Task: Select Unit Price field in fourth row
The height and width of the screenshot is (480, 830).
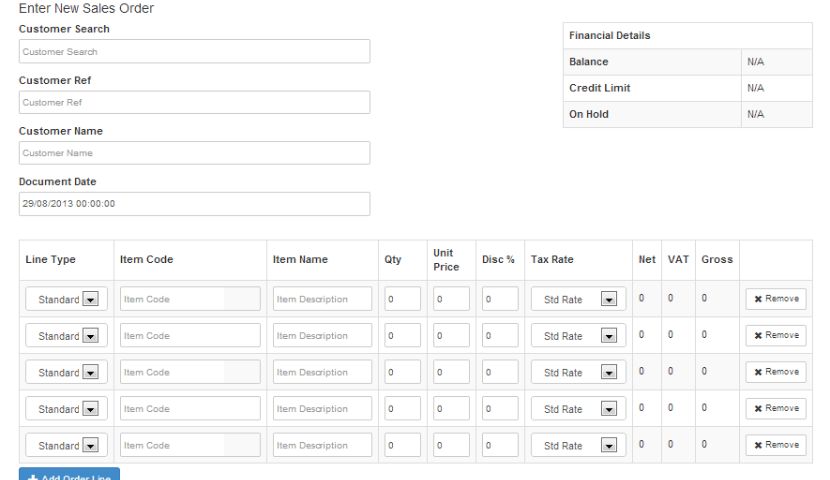Action: coord(451,409)
